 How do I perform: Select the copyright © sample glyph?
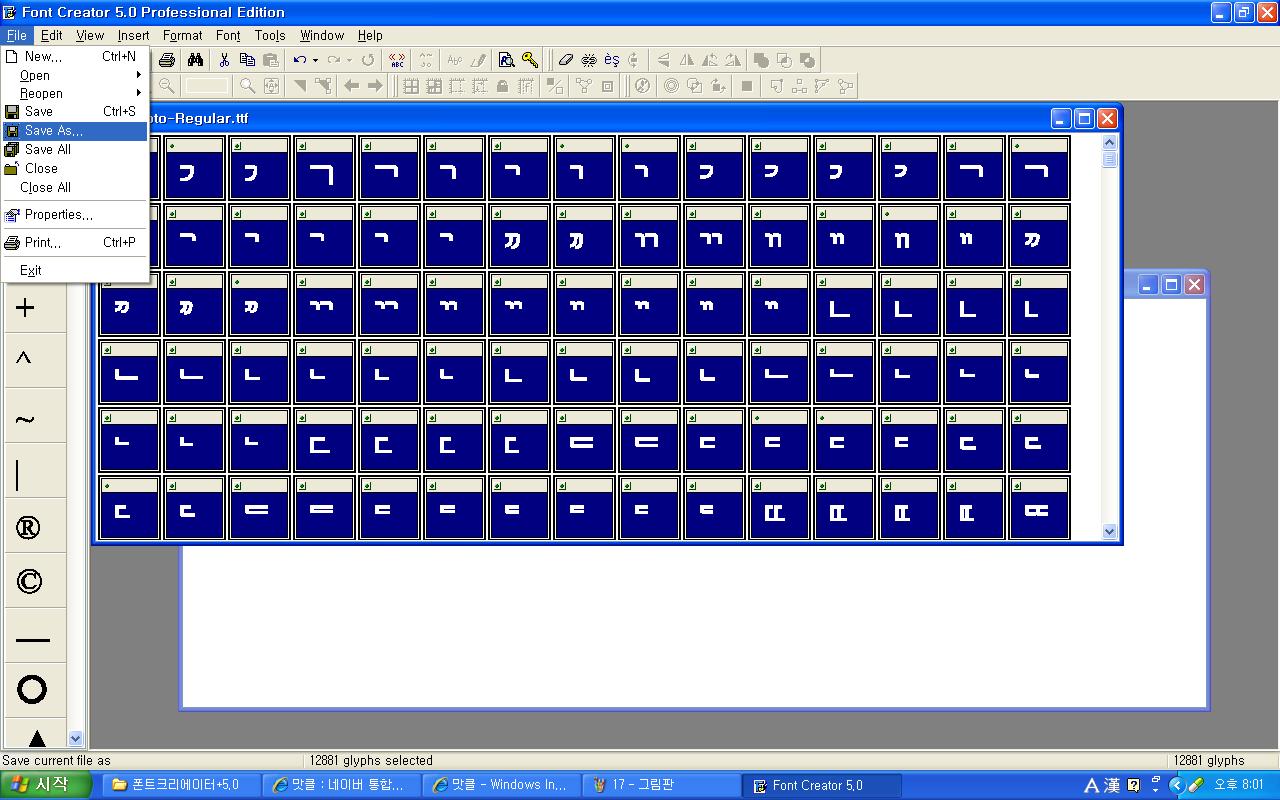(29, 581)
